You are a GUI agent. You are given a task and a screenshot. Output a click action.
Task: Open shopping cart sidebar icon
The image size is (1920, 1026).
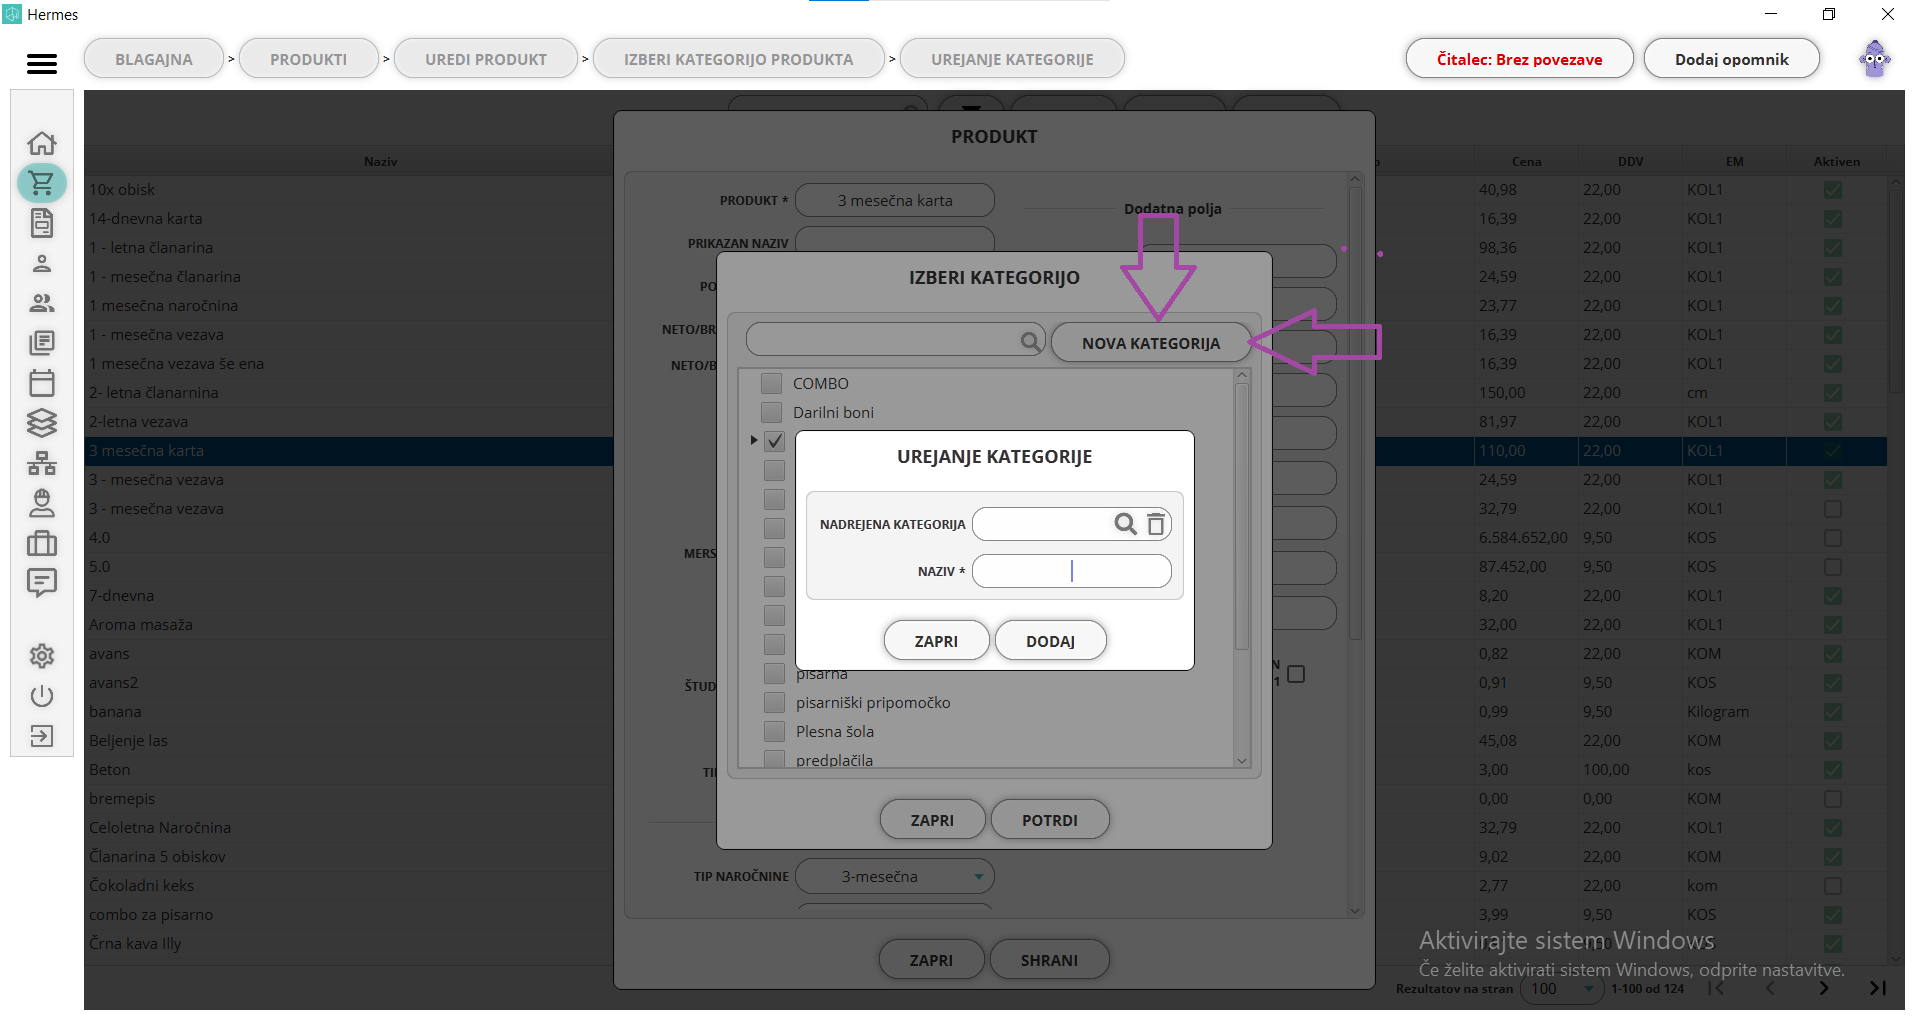[x=42, y=183]
